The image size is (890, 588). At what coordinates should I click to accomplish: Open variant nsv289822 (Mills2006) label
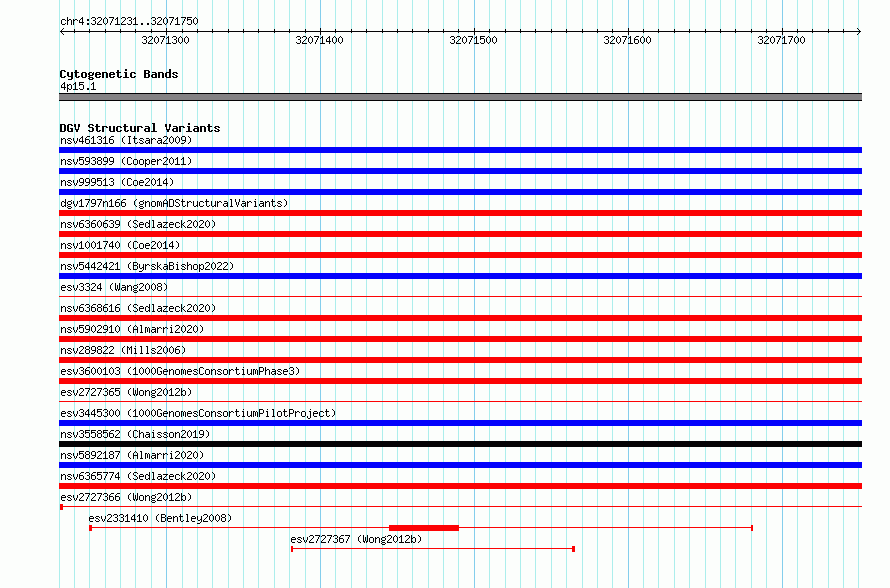tap(123, 350)
